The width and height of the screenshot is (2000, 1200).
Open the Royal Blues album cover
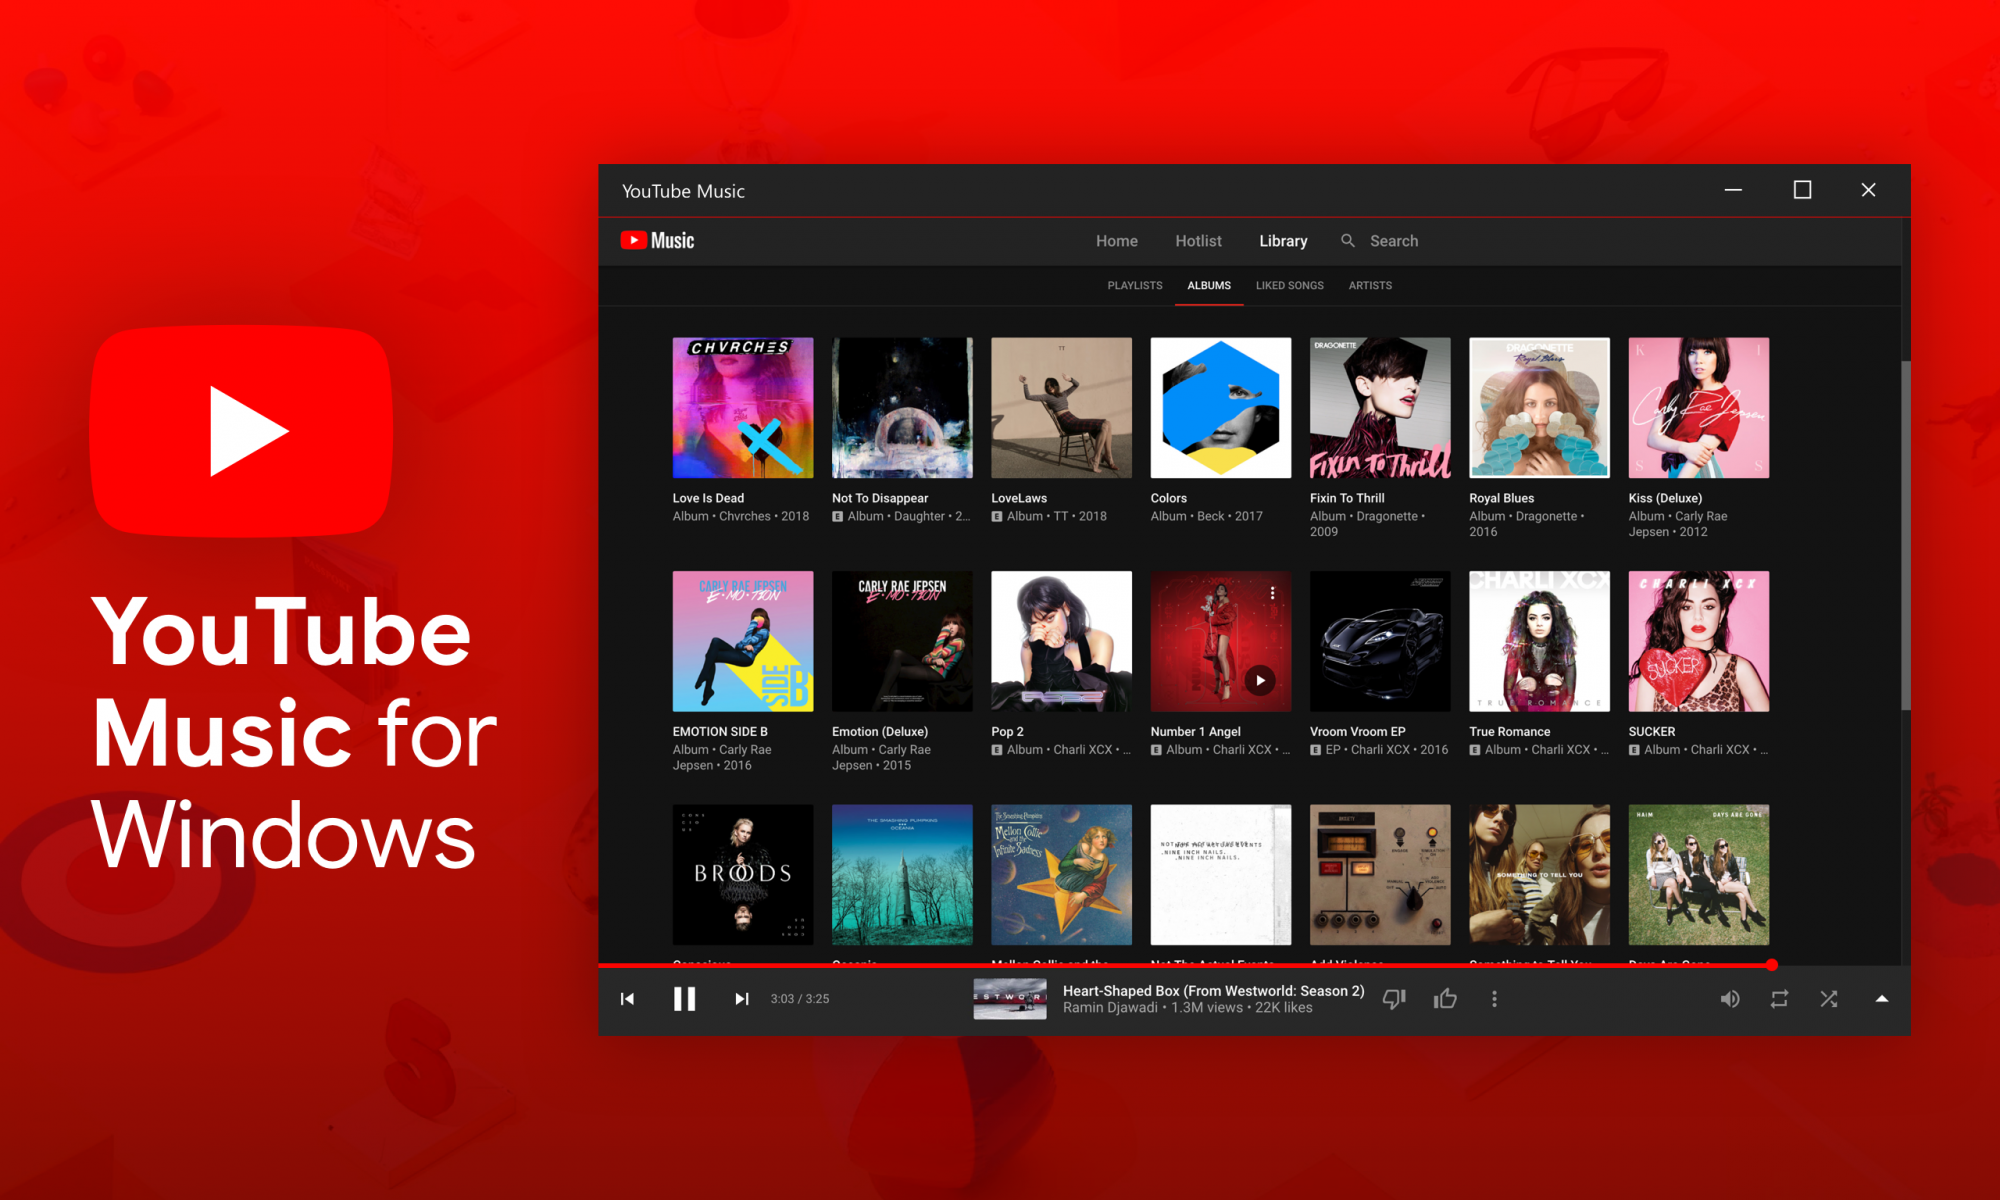(1539, 408)
